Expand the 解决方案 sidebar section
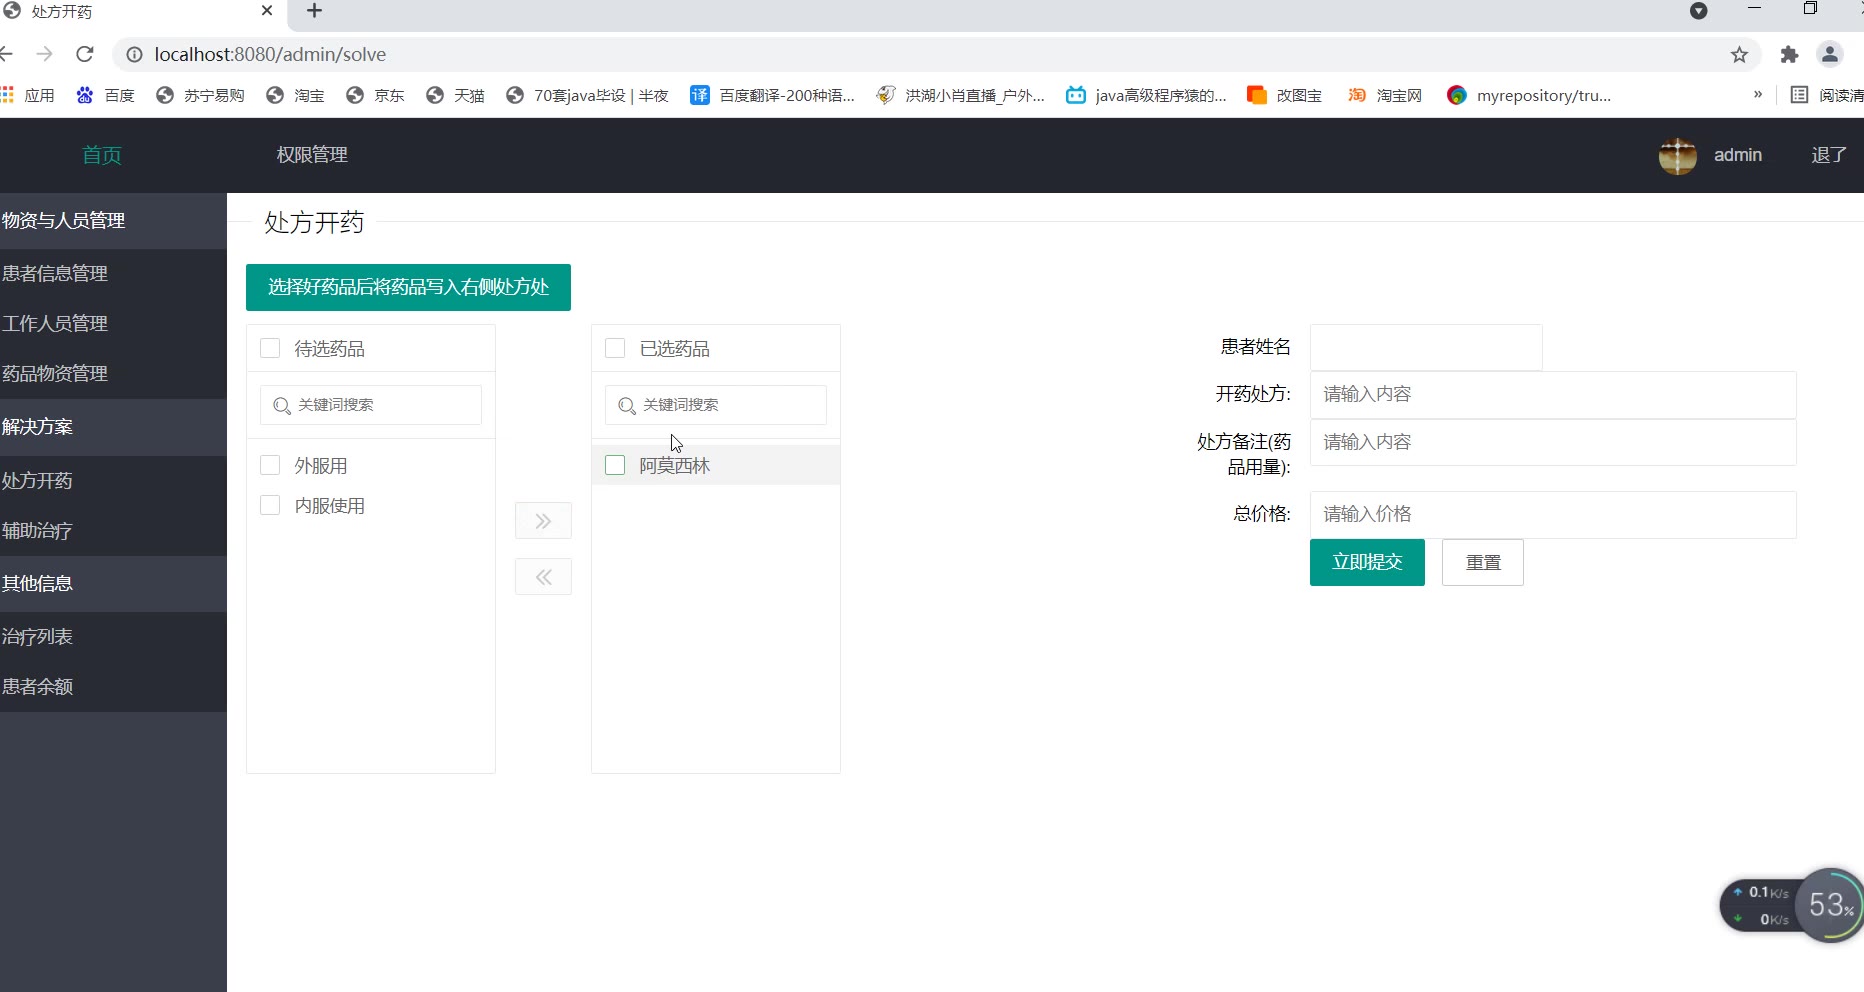 click(113, 427)
